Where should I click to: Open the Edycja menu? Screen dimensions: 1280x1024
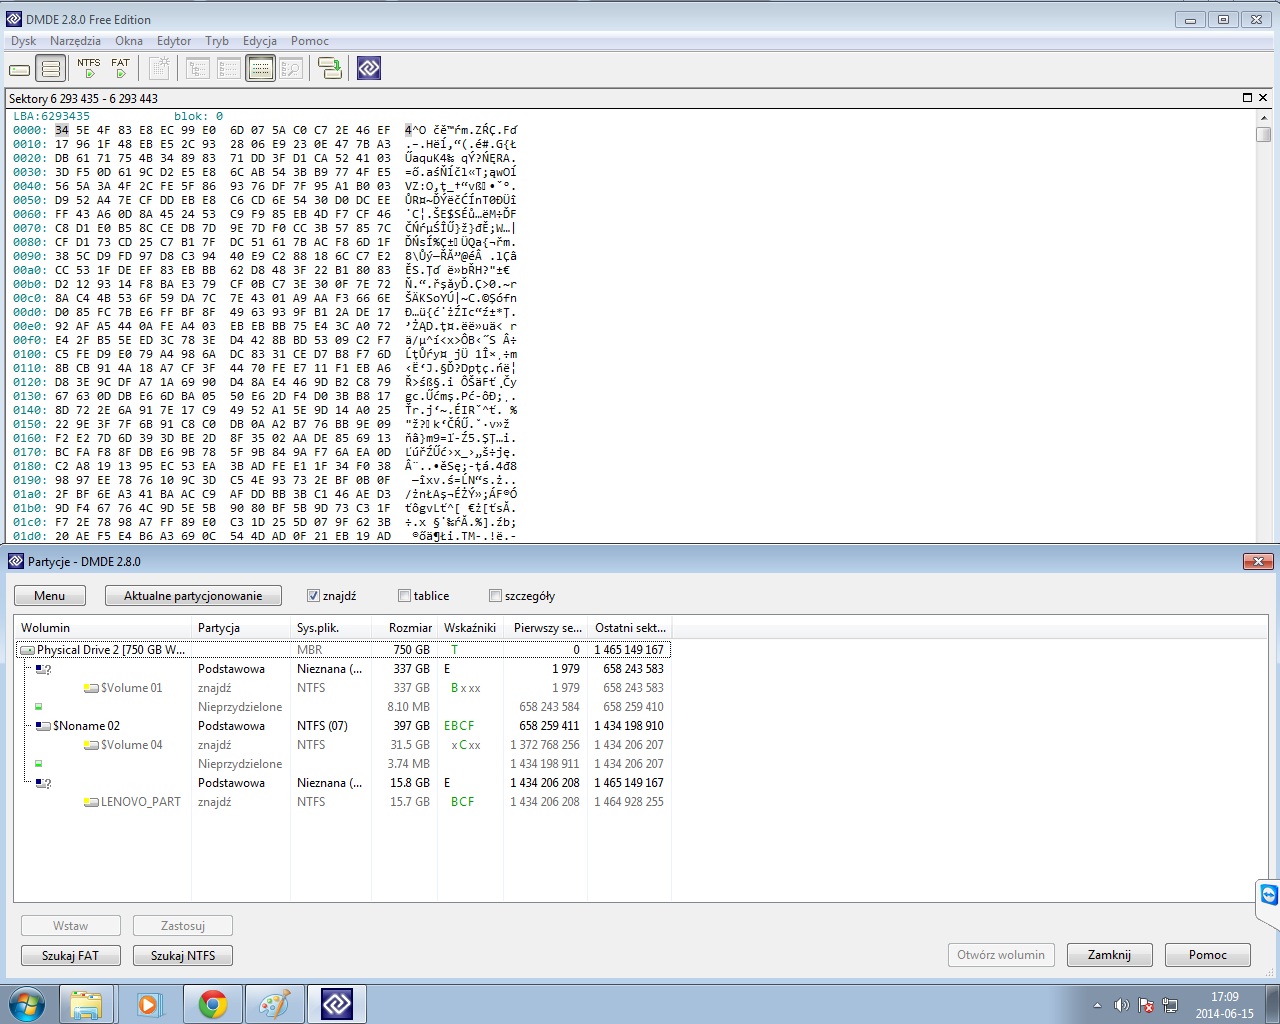click(260, 41)
